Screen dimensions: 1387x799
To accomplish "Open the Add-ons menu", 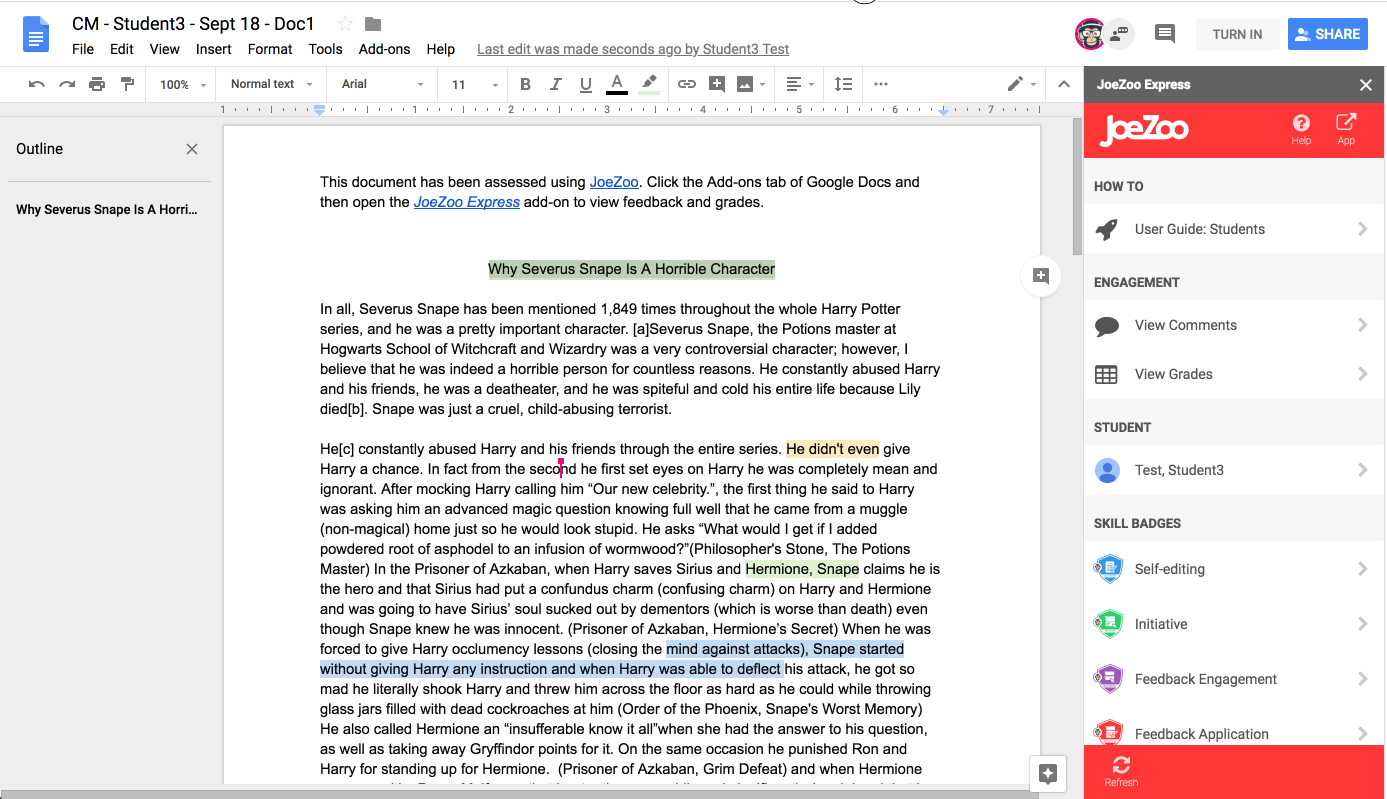I will tap(385, 49).
